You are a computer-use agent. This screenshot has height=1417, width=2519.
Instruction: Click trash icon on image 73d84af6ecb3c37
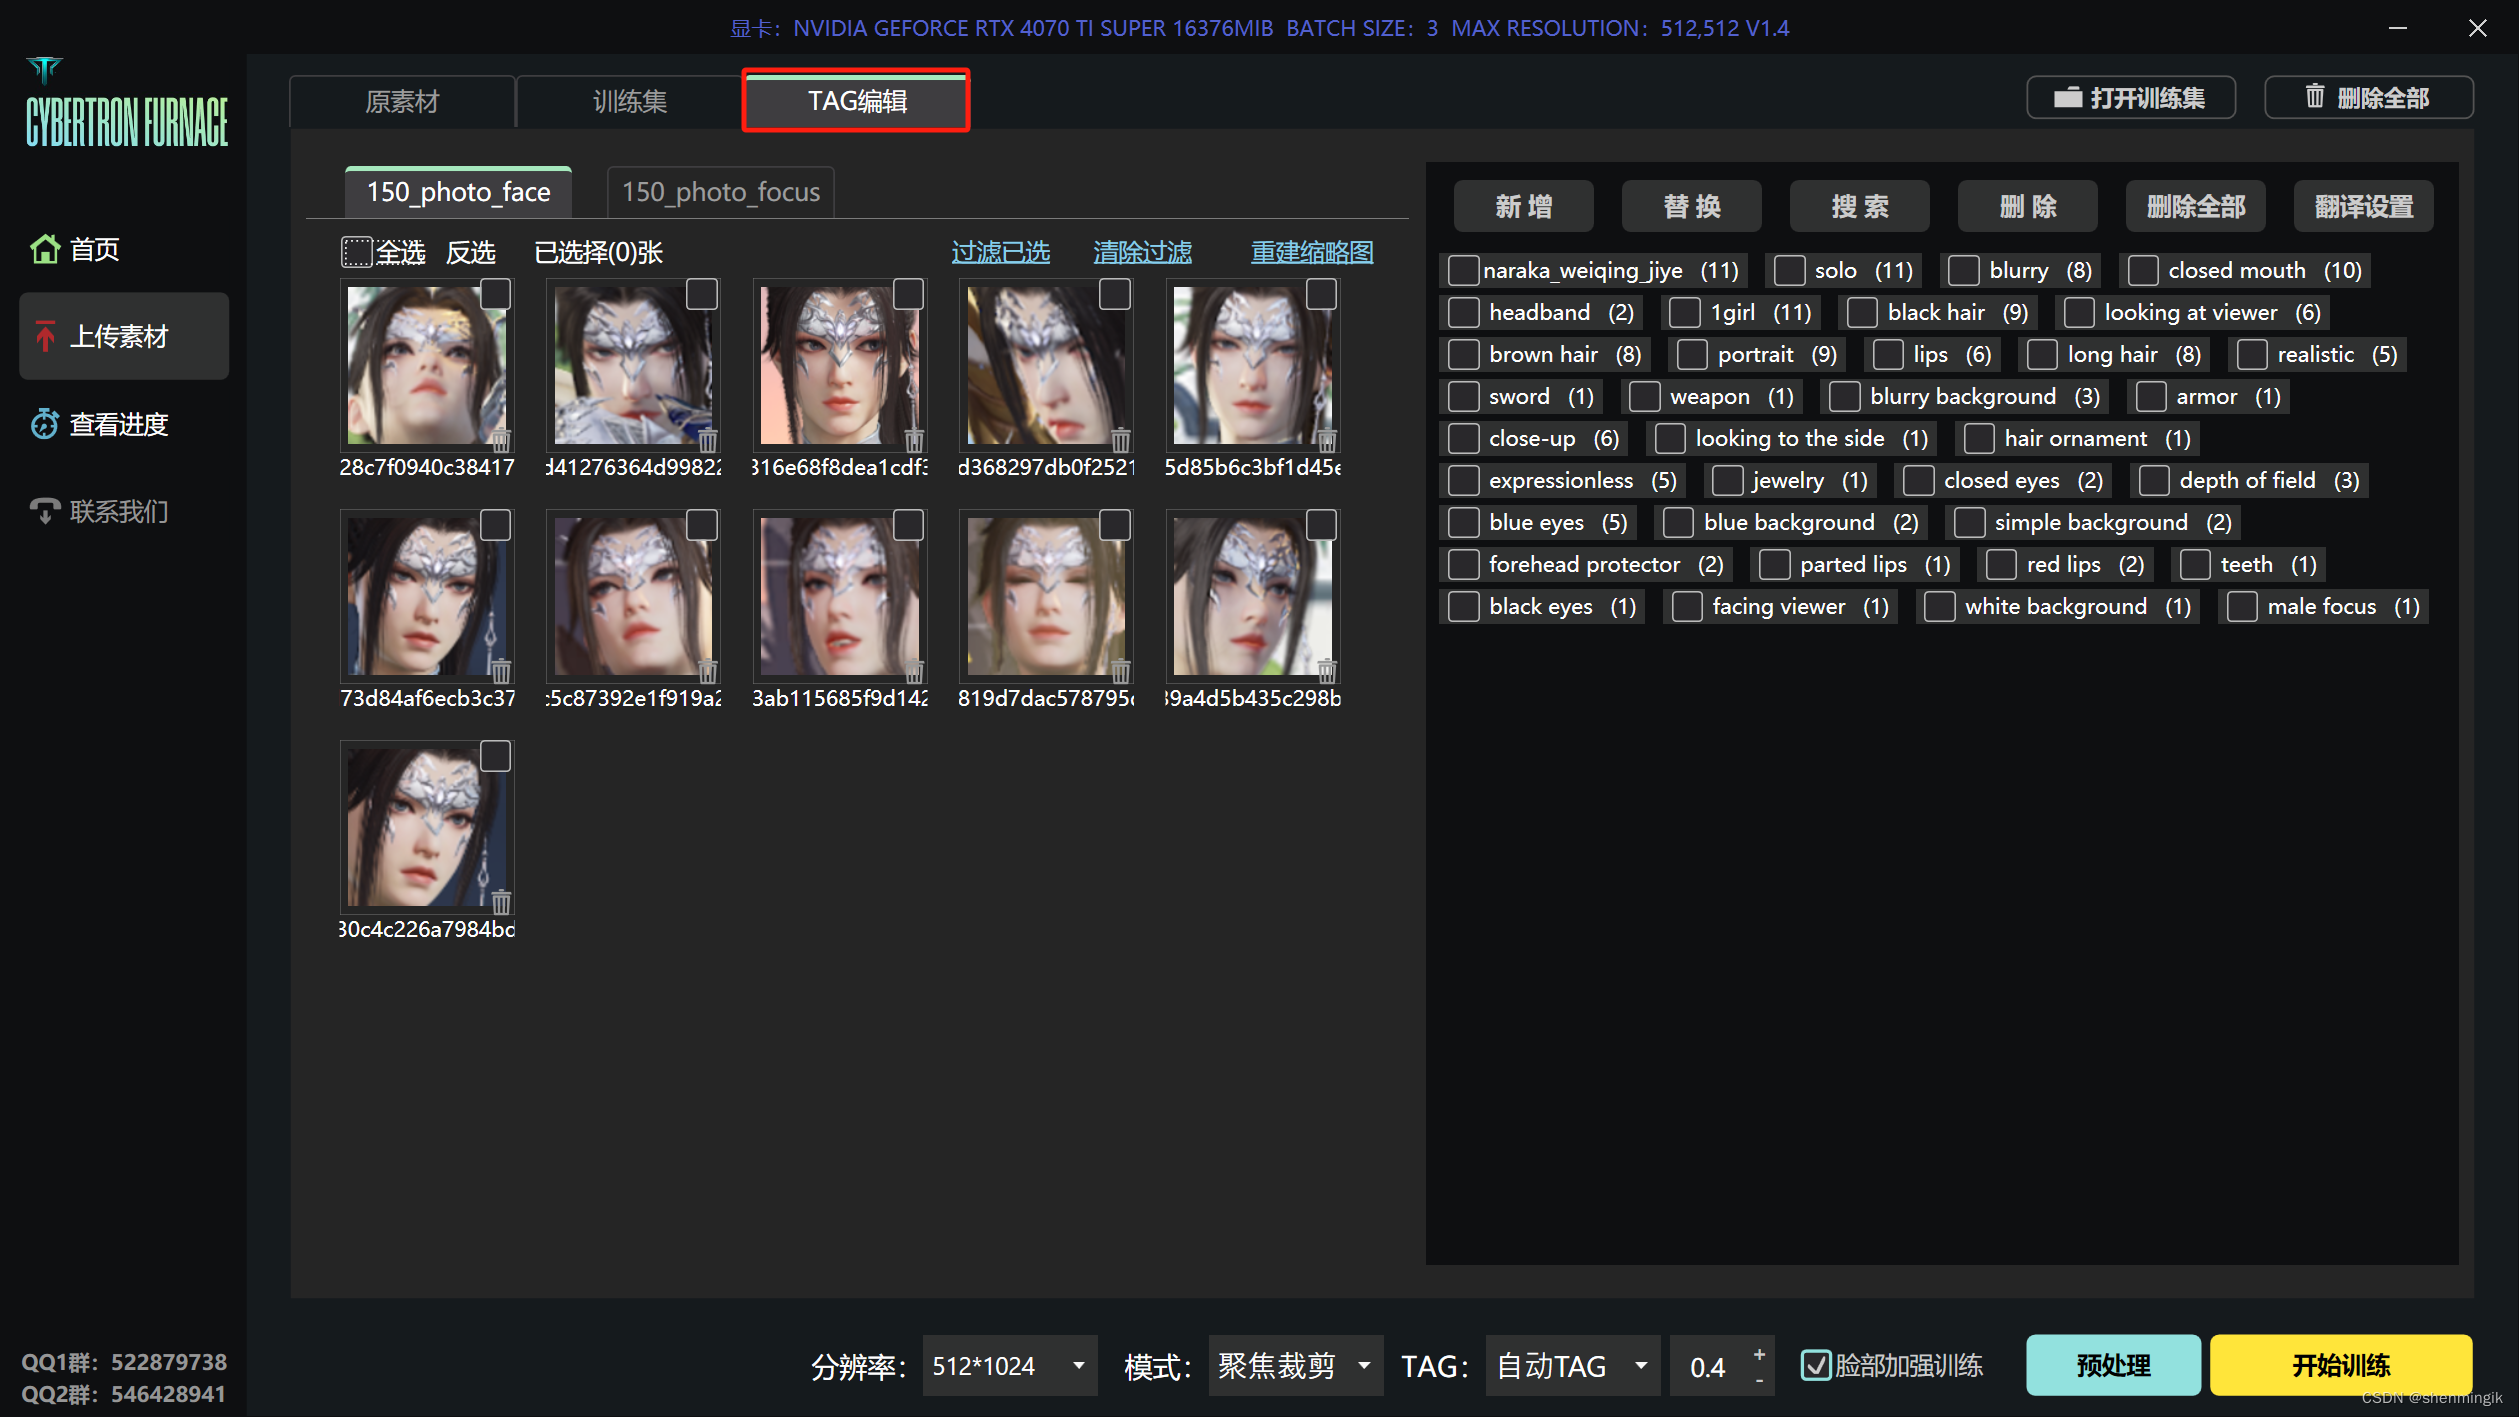click(501, 671)
